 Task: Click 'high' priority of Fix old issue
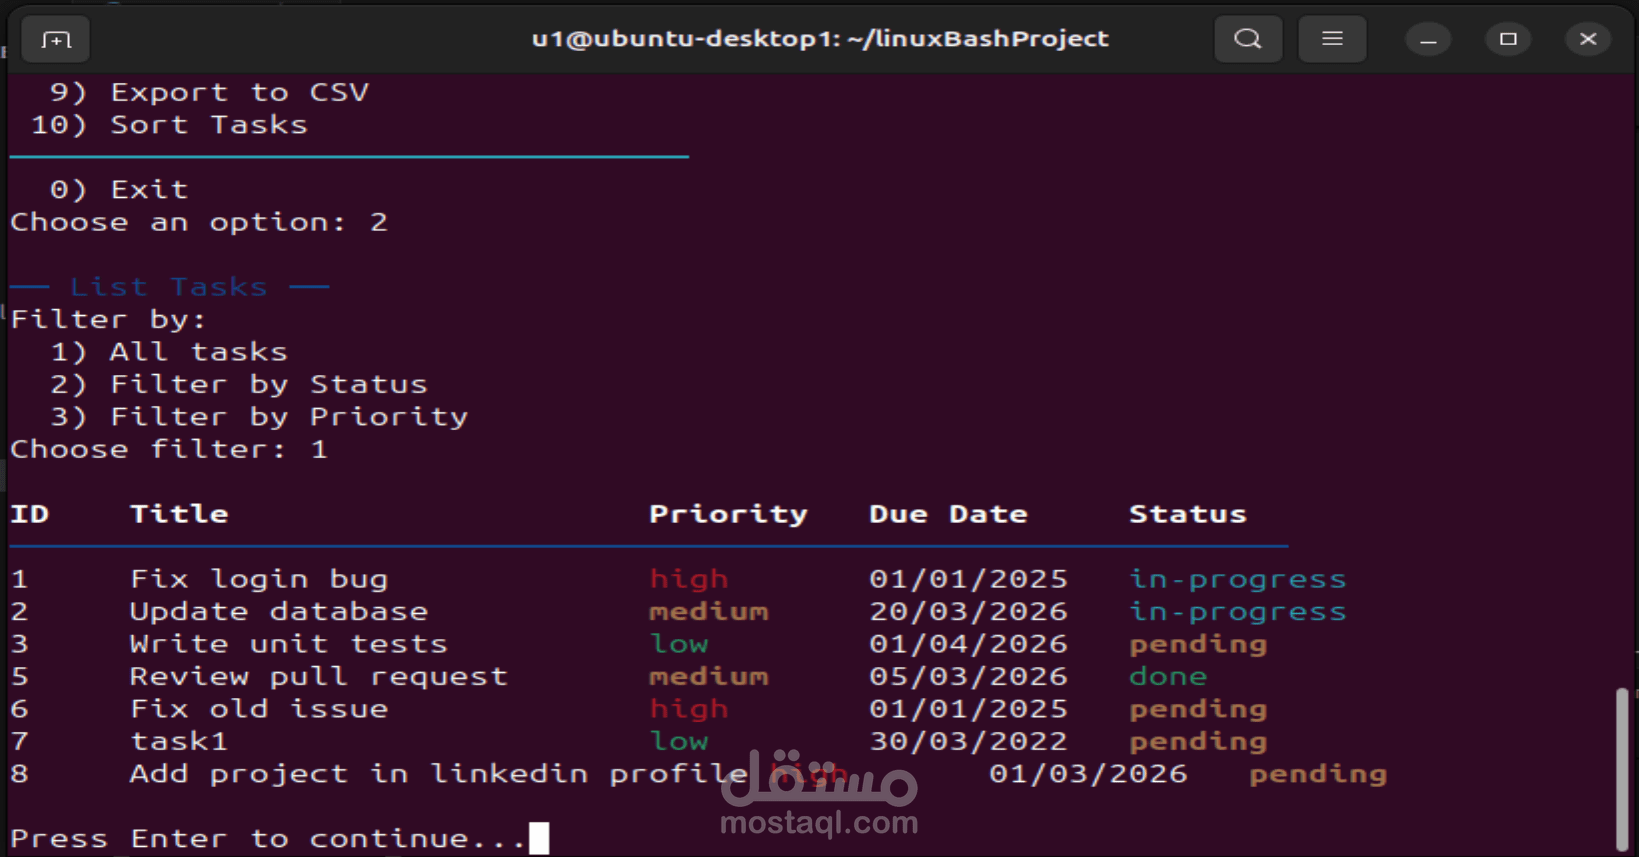(689, 709)
